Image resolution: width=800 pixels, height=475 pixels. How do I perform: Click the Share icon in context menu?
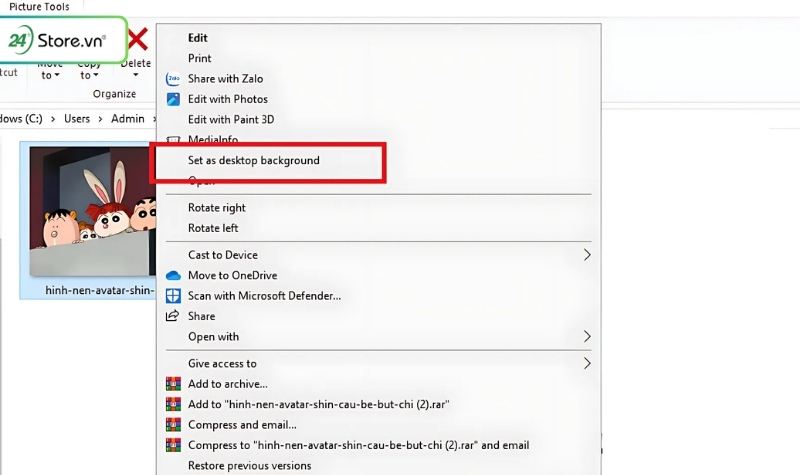point(172,316)
